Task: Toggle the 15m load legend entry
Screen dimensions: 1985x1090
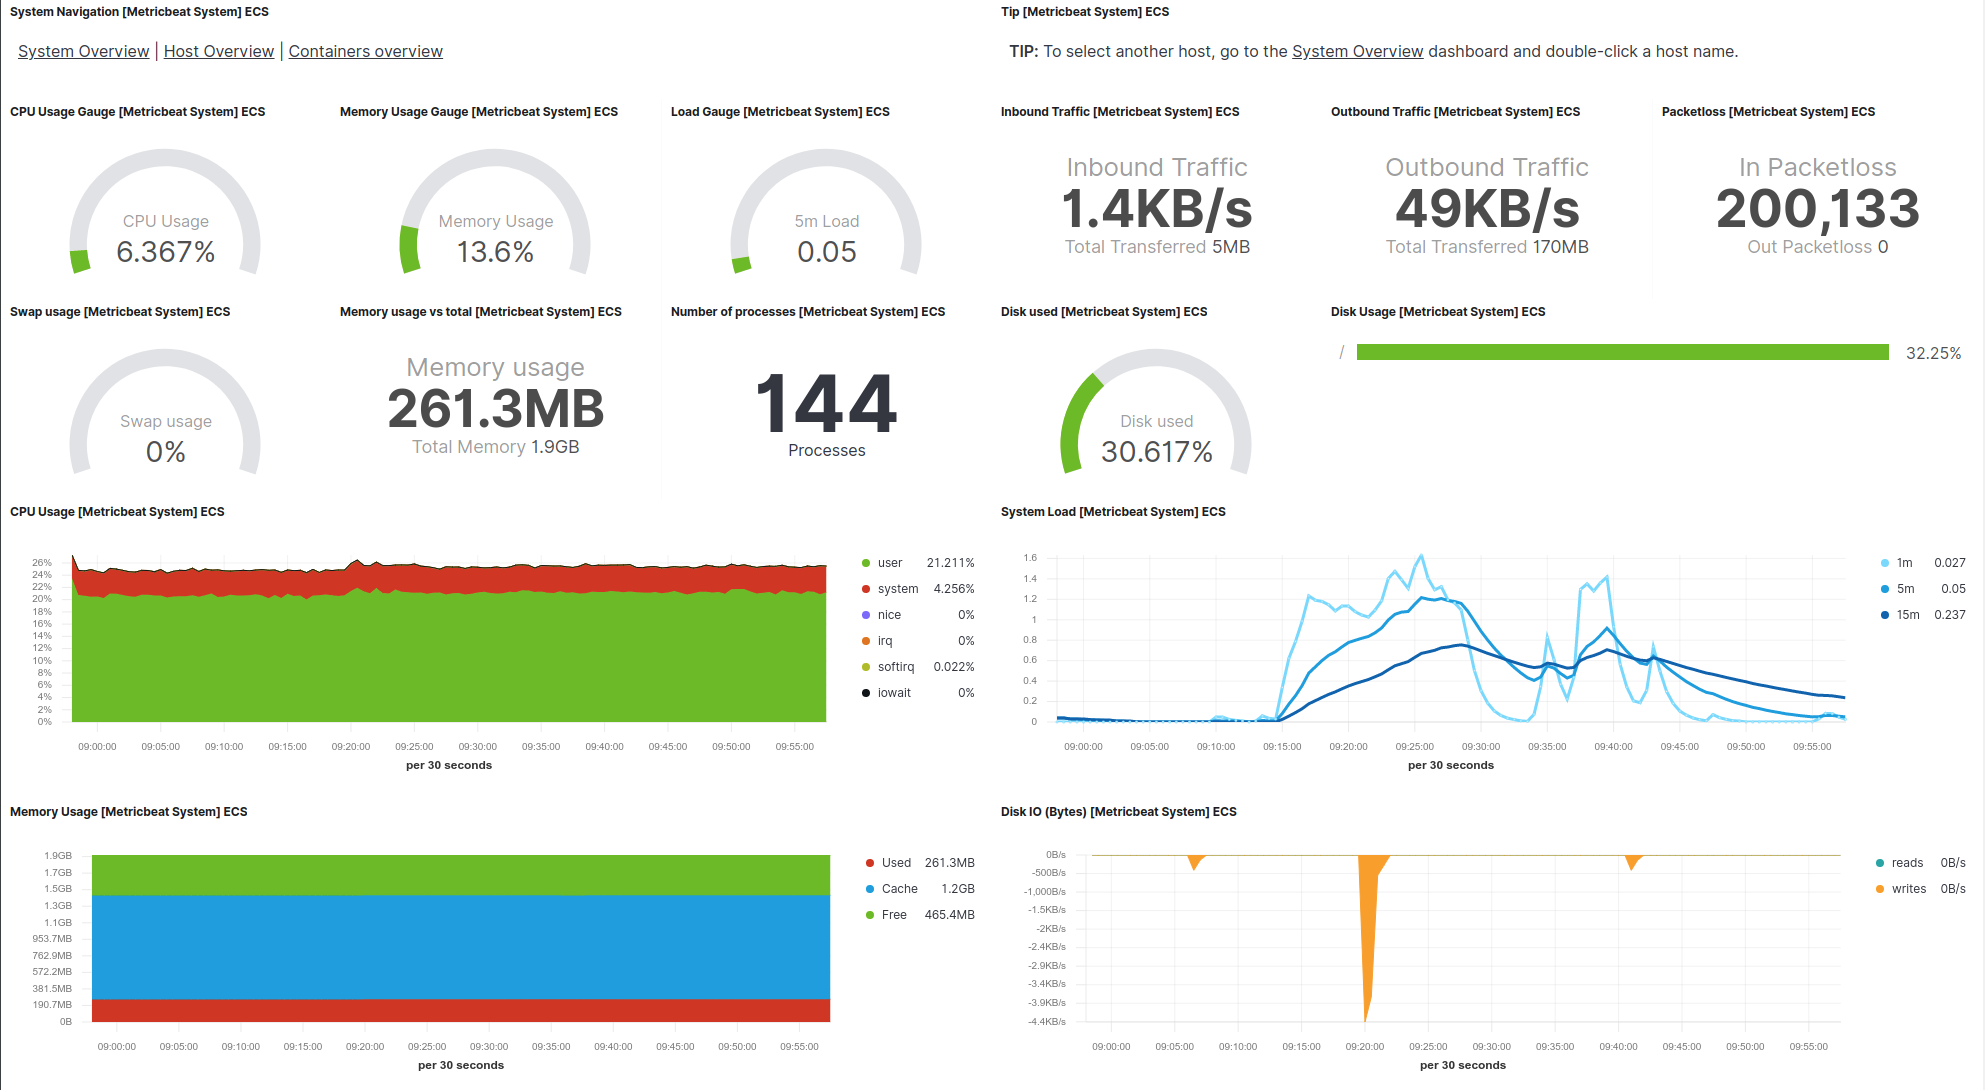Action: click(1907, 615)
